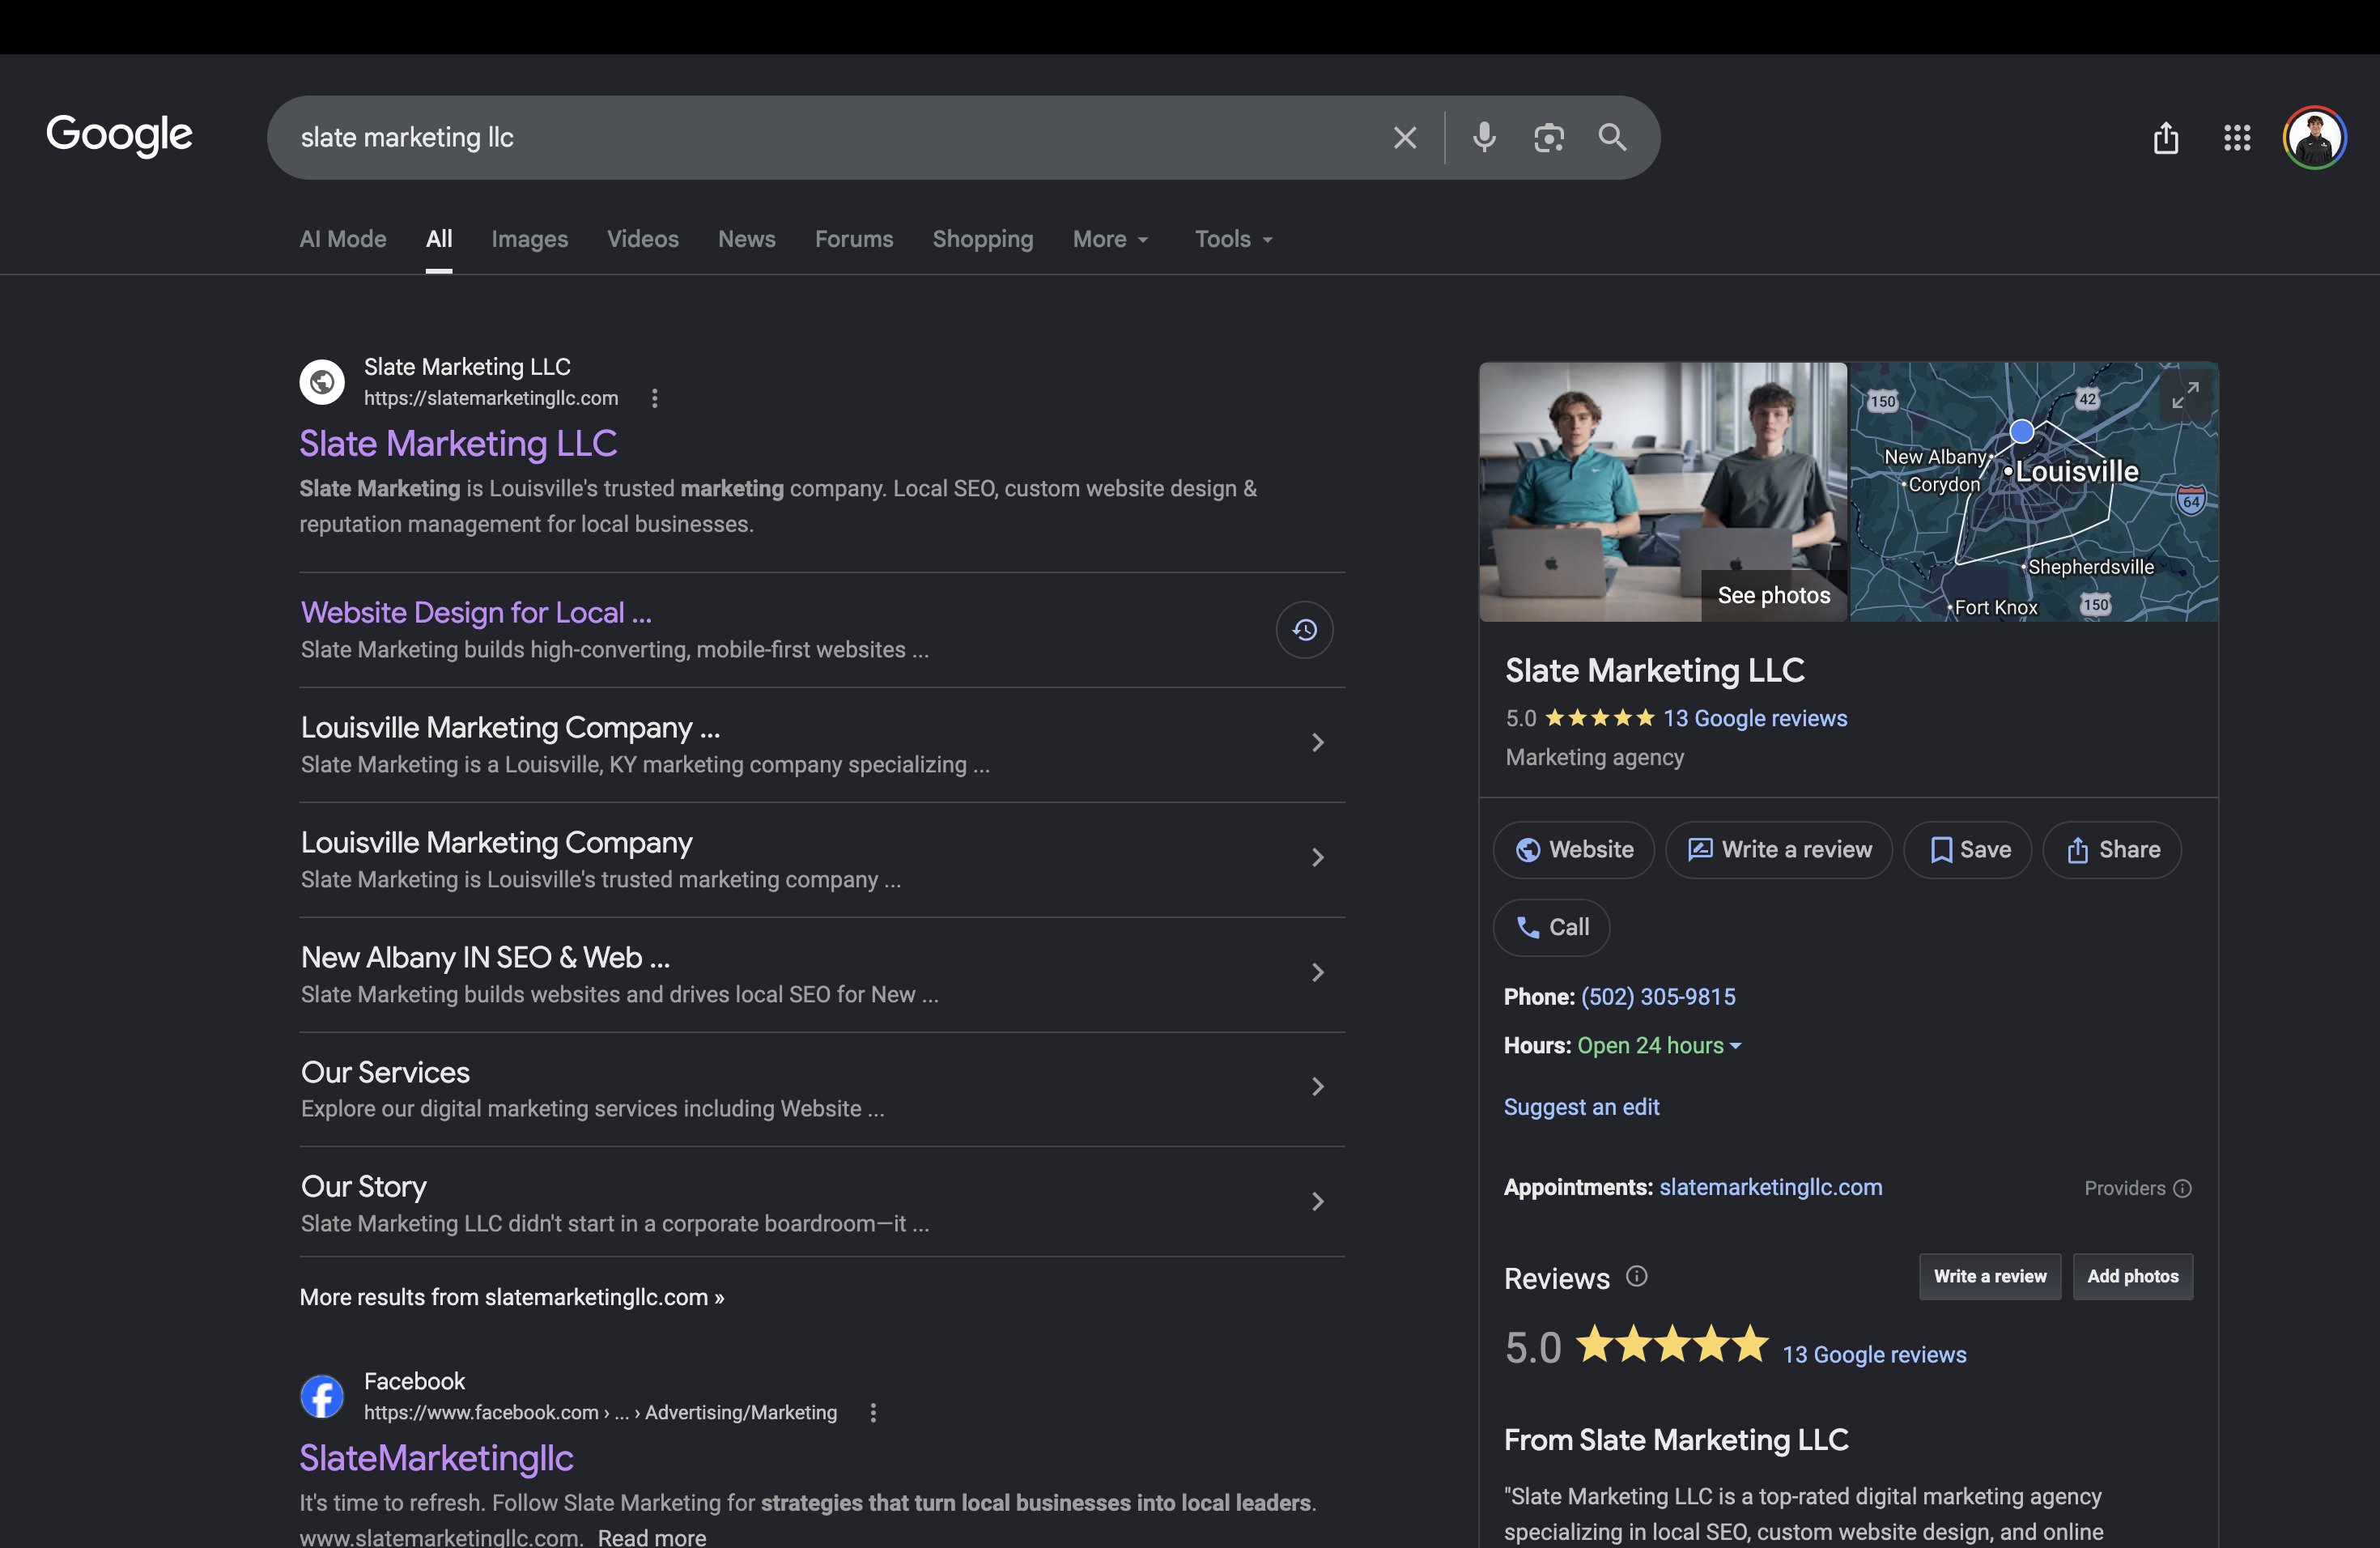This screenshot has width=2380, height=1548.
Task: Click Read more in the Facebook snippet
Action: (x=652, y=1537)
